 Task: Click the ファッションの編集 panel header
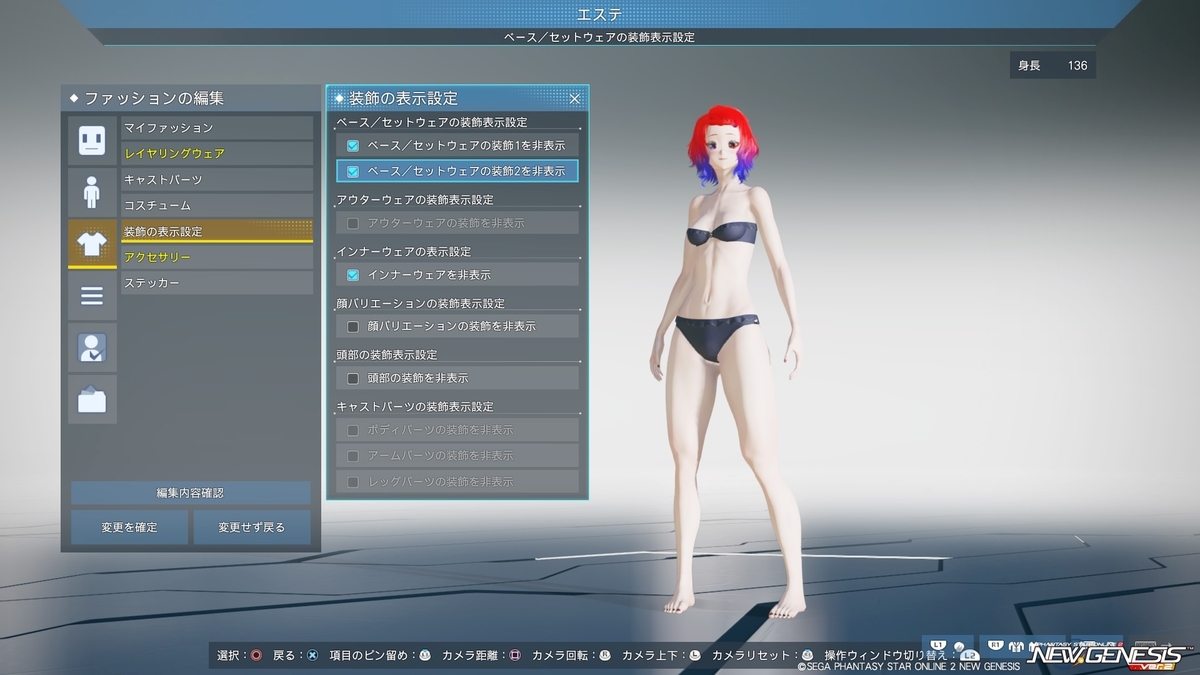click(190, 98)
